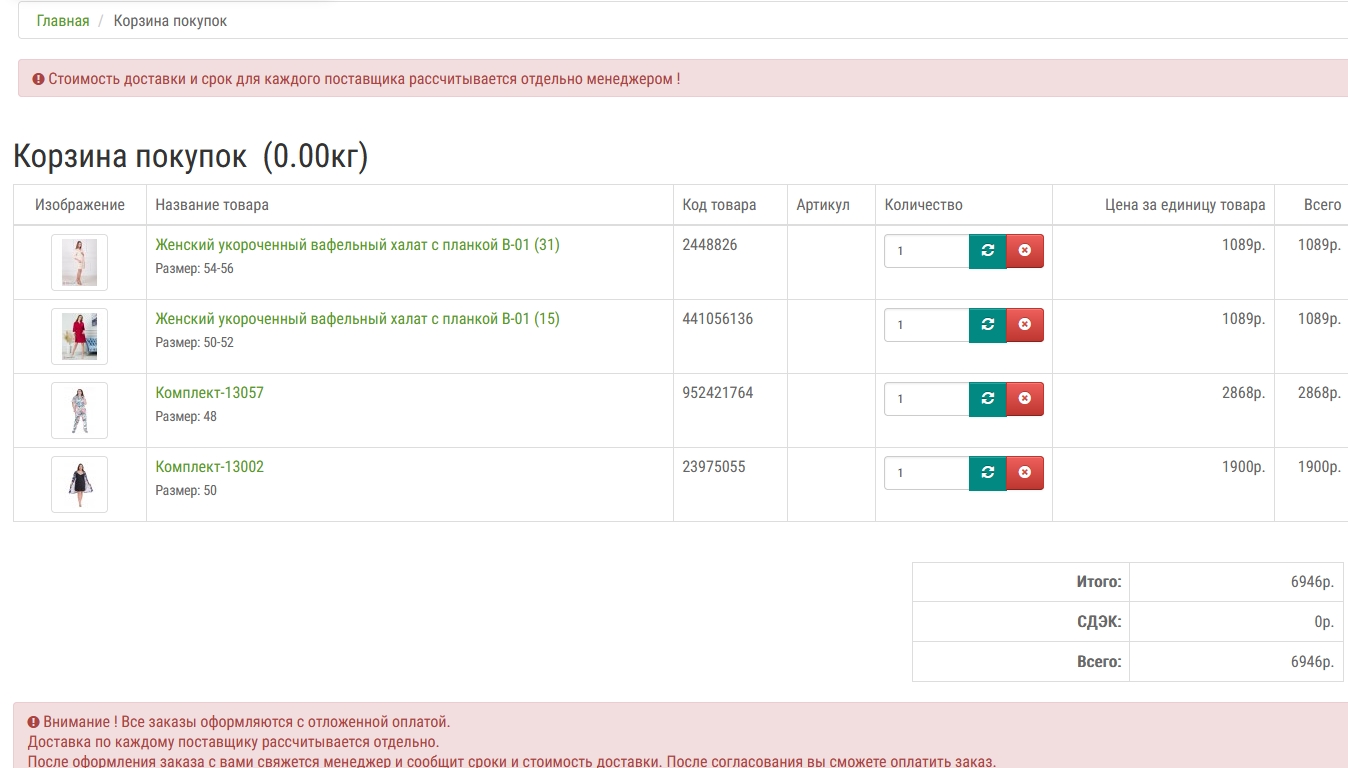Update quantity for robe B-01 (15)
This screenshot has width=1348, height=768.
[x=987, y=325]
